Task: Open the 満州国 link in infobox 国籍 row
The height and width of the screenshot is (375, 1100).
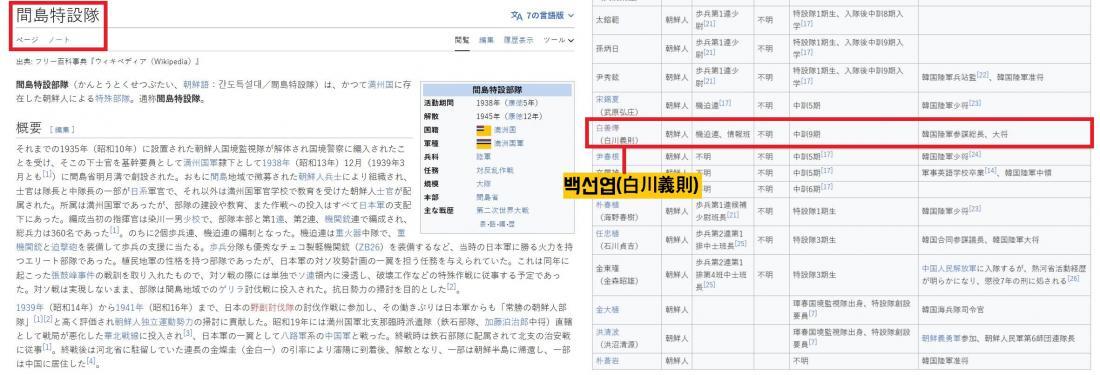Action: coord(505,130)
